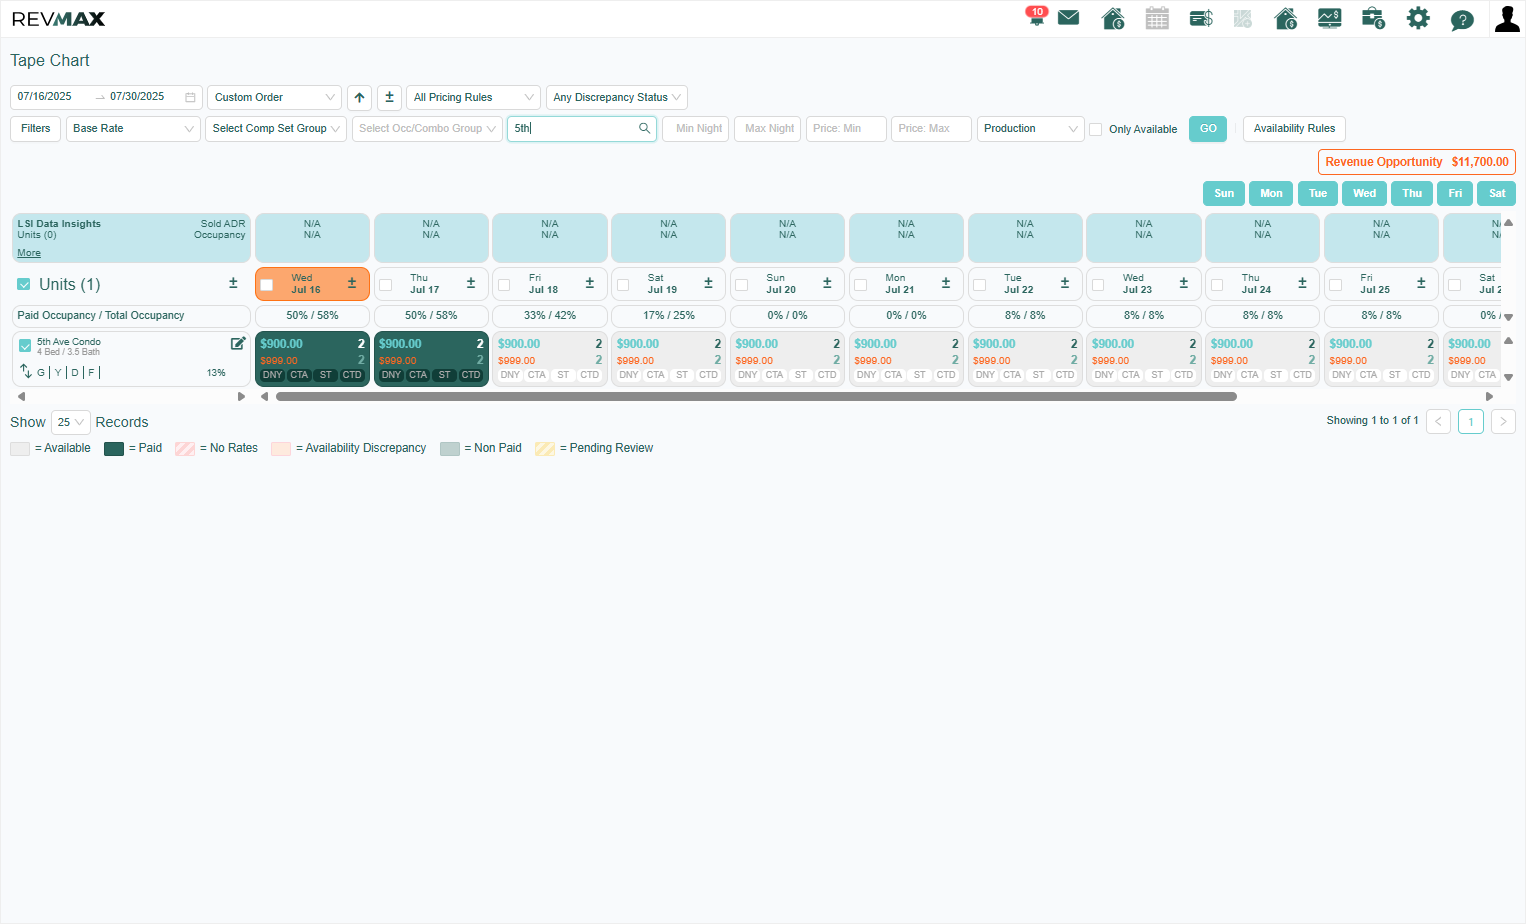Select the Fri weekday filter tab

coord(1455,193)
